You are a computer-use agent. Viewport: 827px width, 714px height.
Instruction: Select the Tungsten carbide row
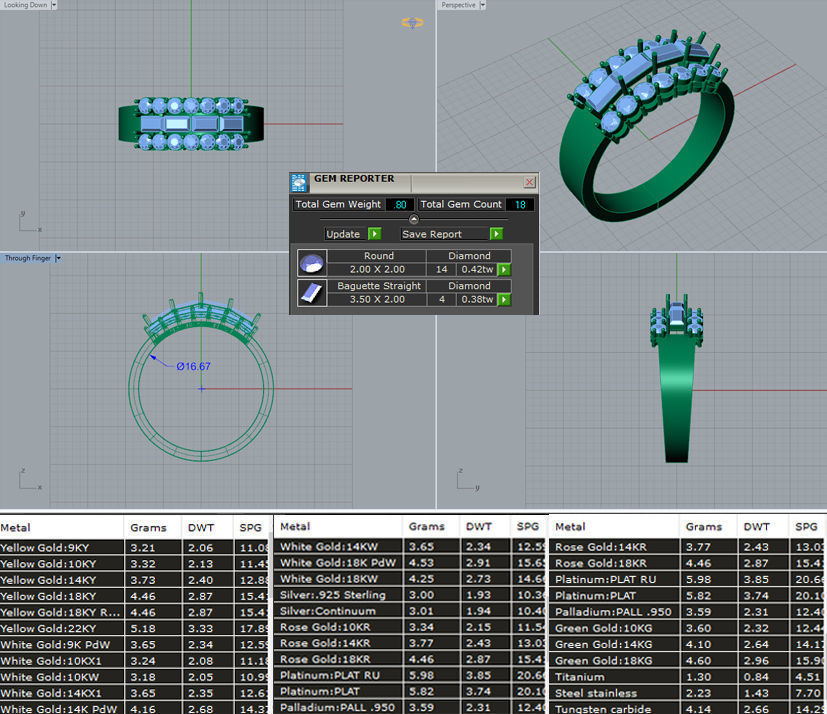tap(688, 708)
